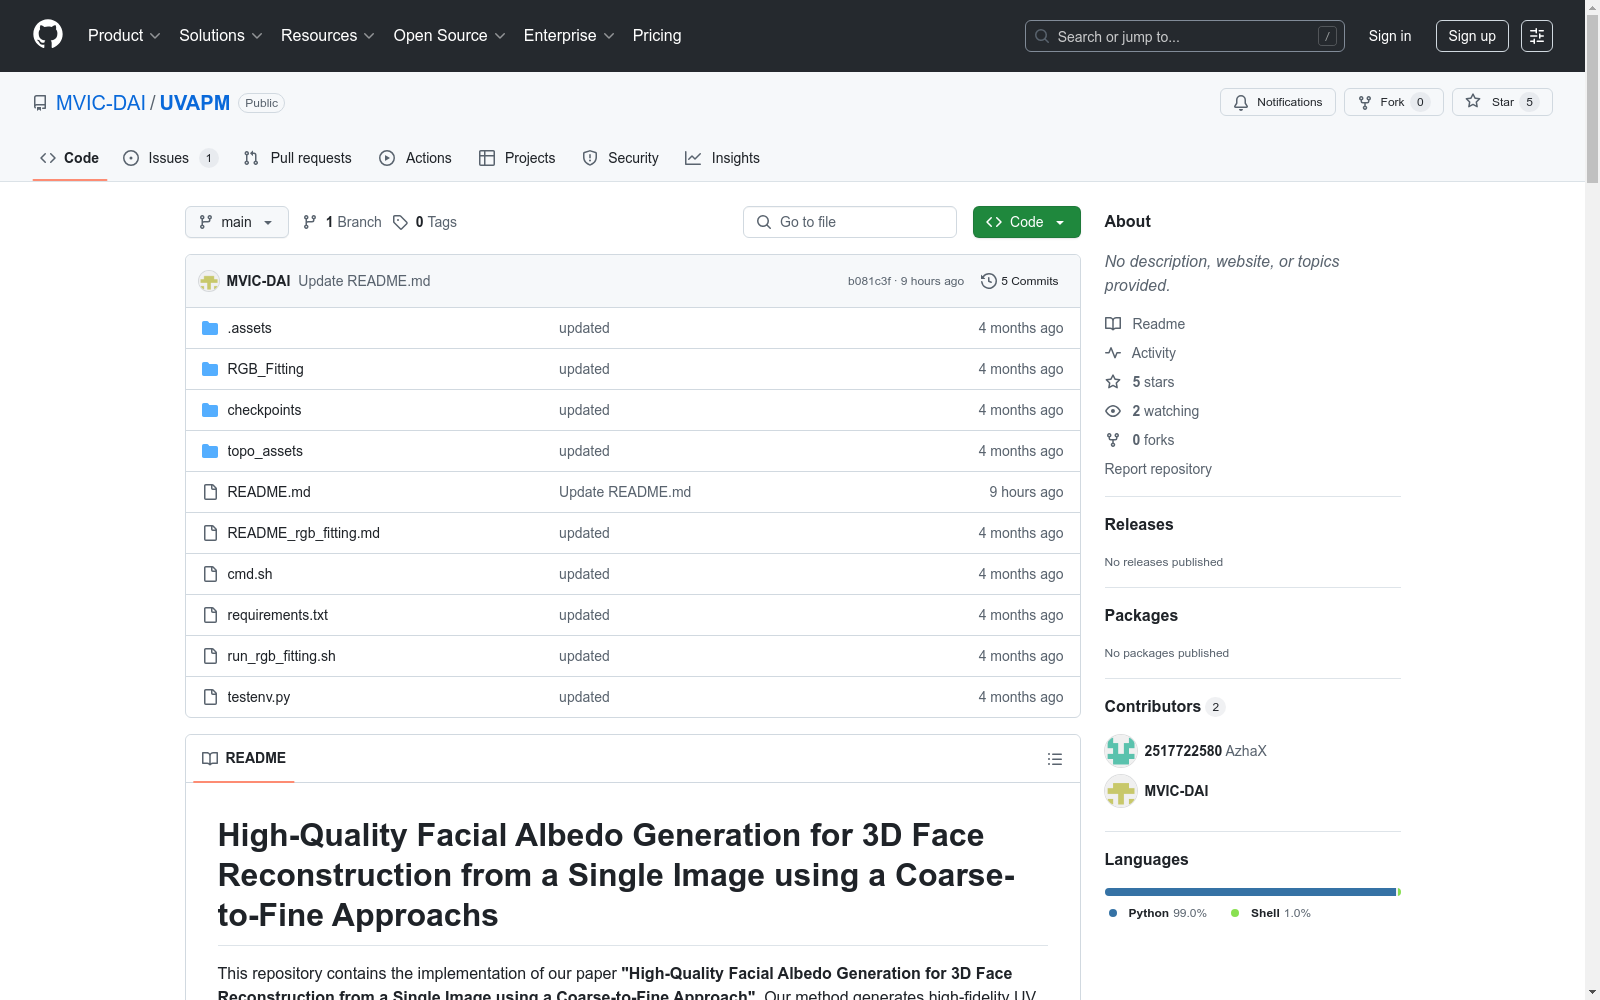The height and width of the screenshot is (1000, 1600).
Task: Open the Pull requests tab
Action: point(298,158)
